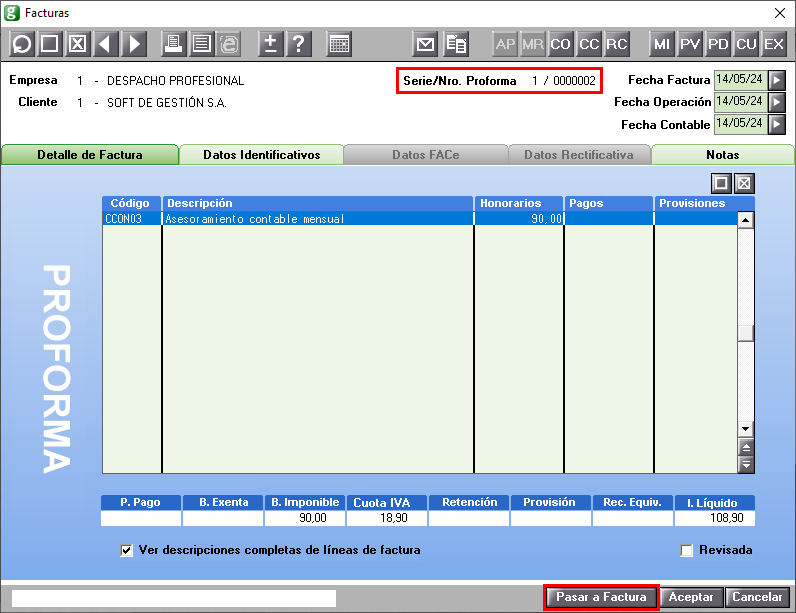
Task: Click the page-up double arrow below scrollbar
Action: (746, 448)
